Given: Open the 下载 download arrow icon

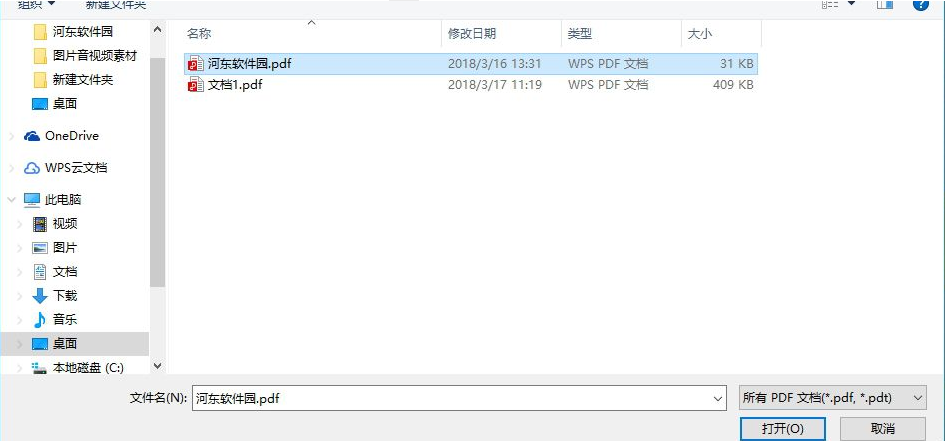Looking at the screenshot, I should 40,296.
